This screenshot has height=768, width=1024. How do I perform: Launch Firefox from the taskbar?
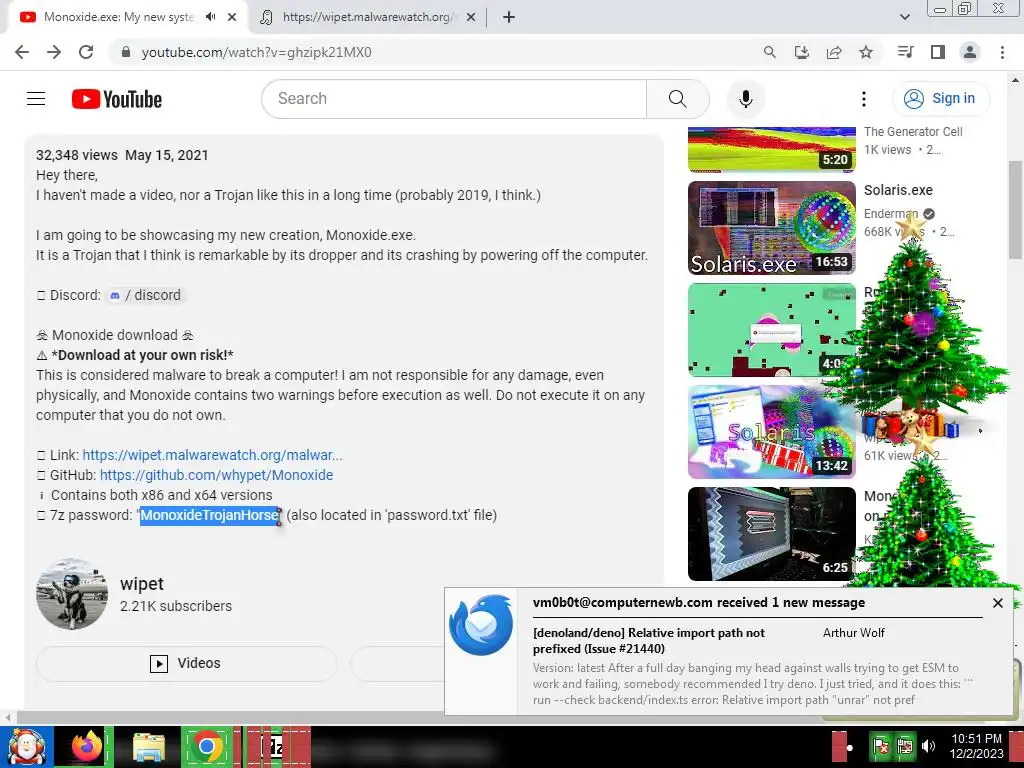click(x=87, y=746)
